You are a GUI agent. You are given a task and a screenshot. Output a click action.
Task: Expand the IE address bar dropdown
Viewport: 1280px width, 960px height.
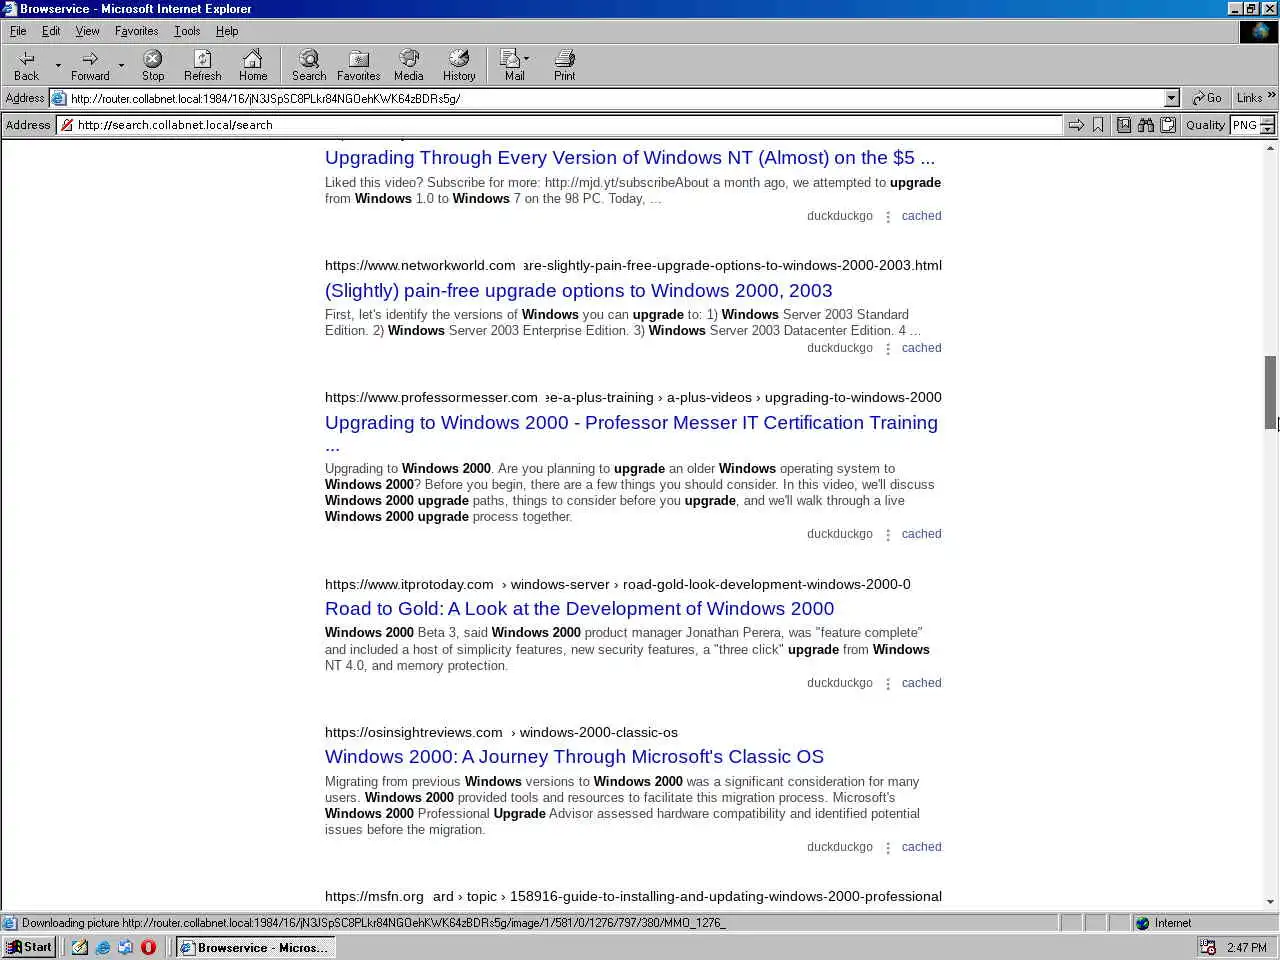(1171, 98)
